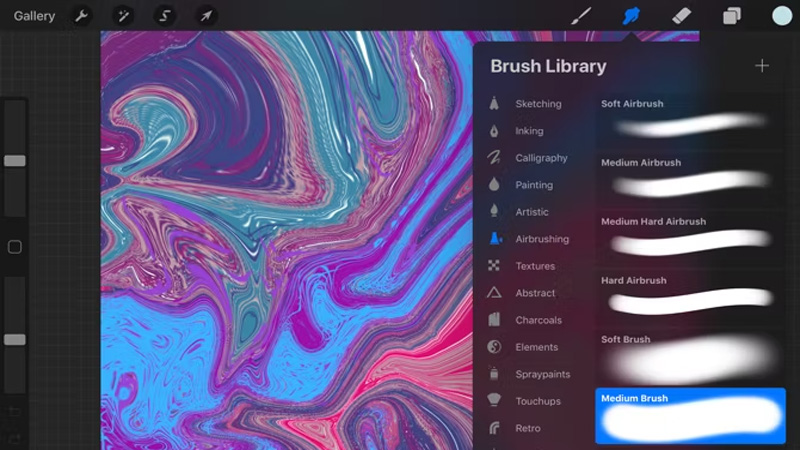Click the Painting drop icon
Image resolution: width=800 pixels, height=450 pixels.
pyautogui.click(x=494, y=185)
